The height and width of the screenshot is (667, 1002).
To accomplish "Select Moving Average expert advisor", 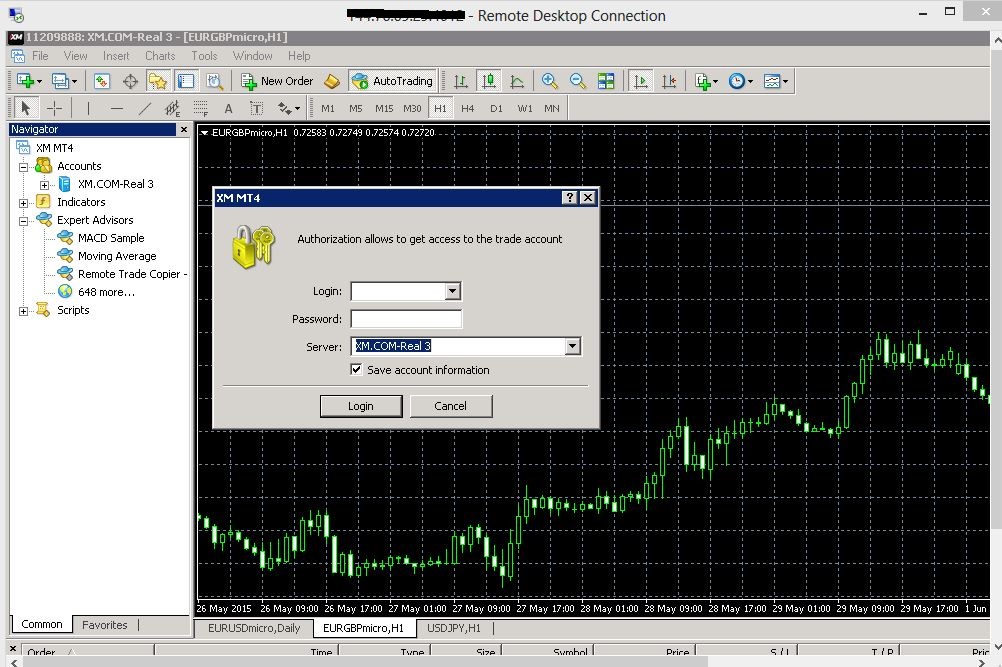I will click(117, 256).
